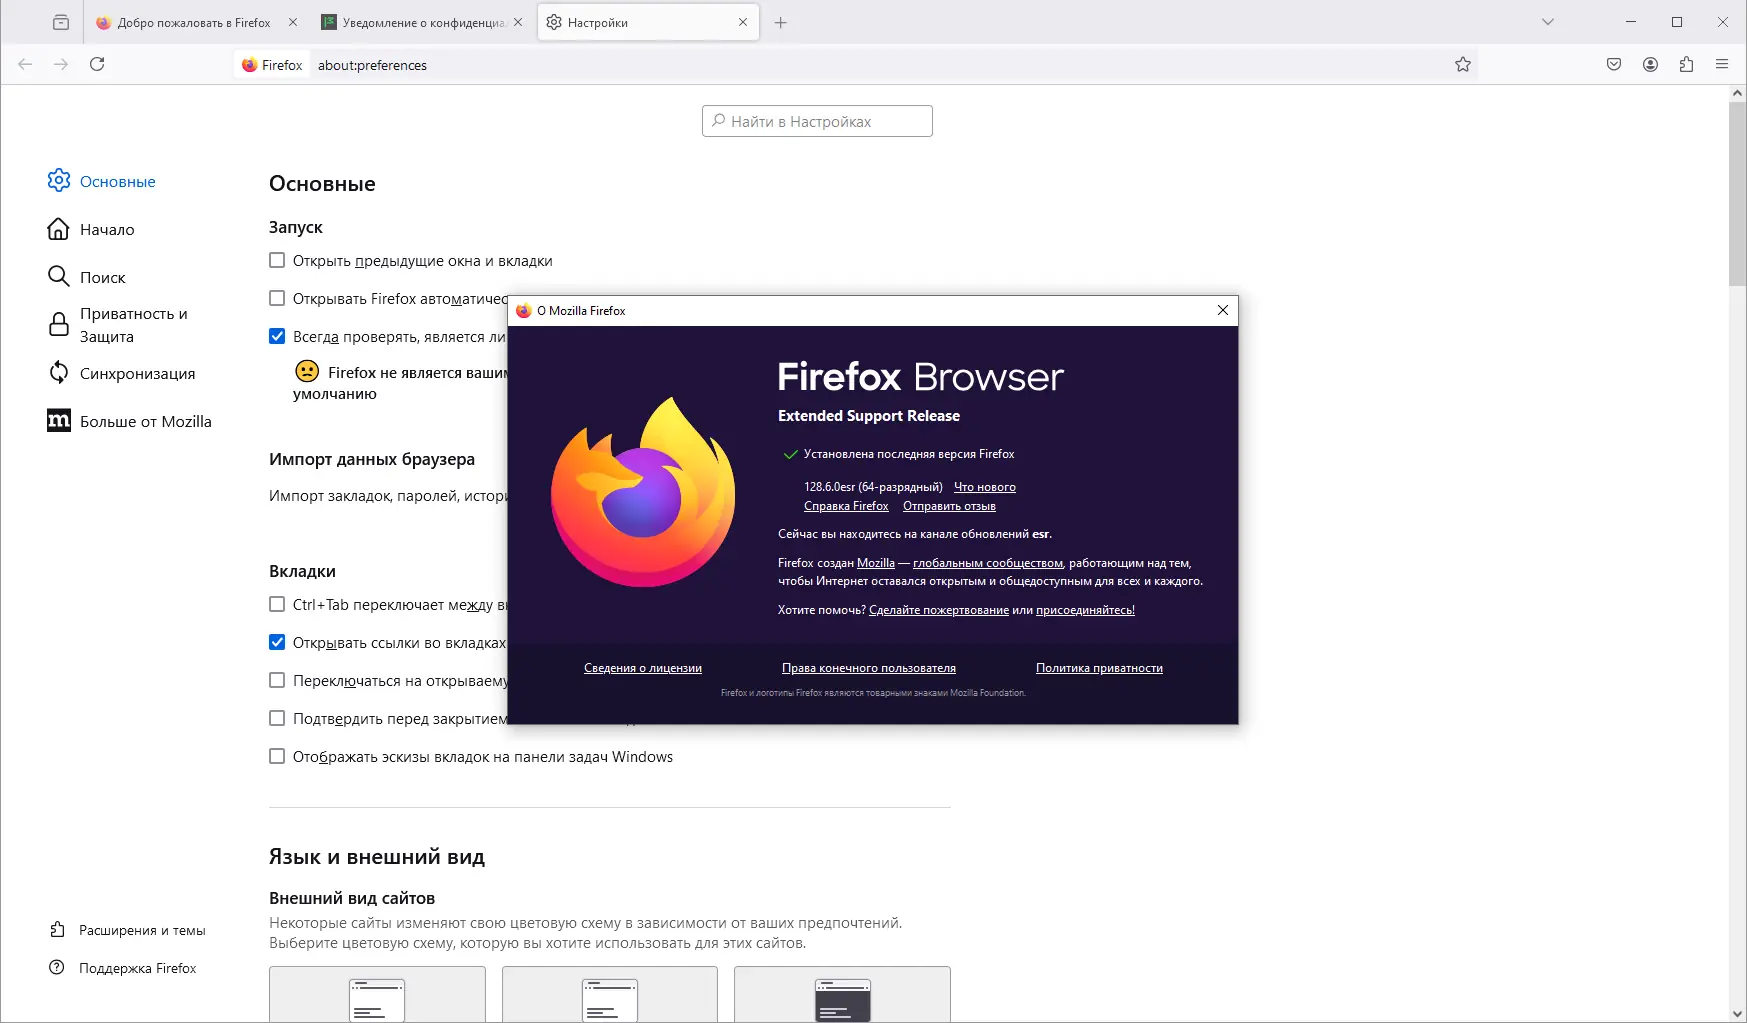
Task: Open the Firefox account icon
Action: (1650, 64)
